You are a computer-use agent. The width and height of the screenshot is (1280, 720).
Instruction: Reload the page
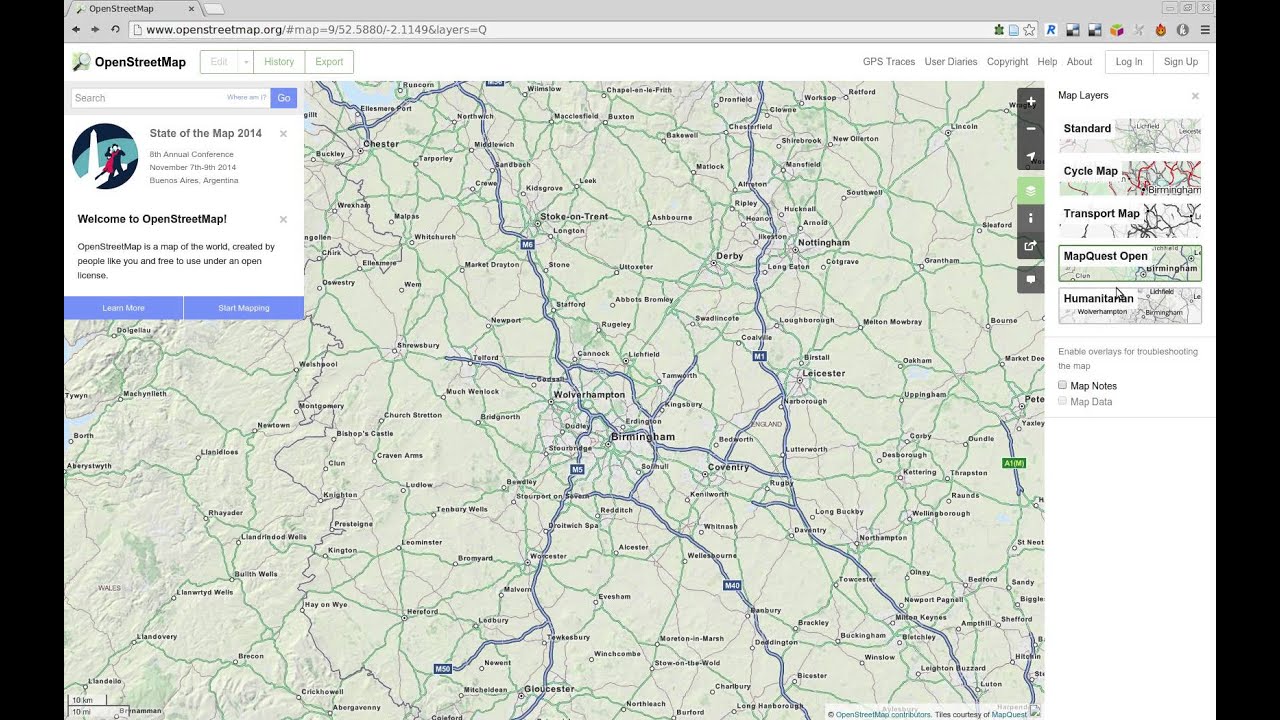pos(115,30)
